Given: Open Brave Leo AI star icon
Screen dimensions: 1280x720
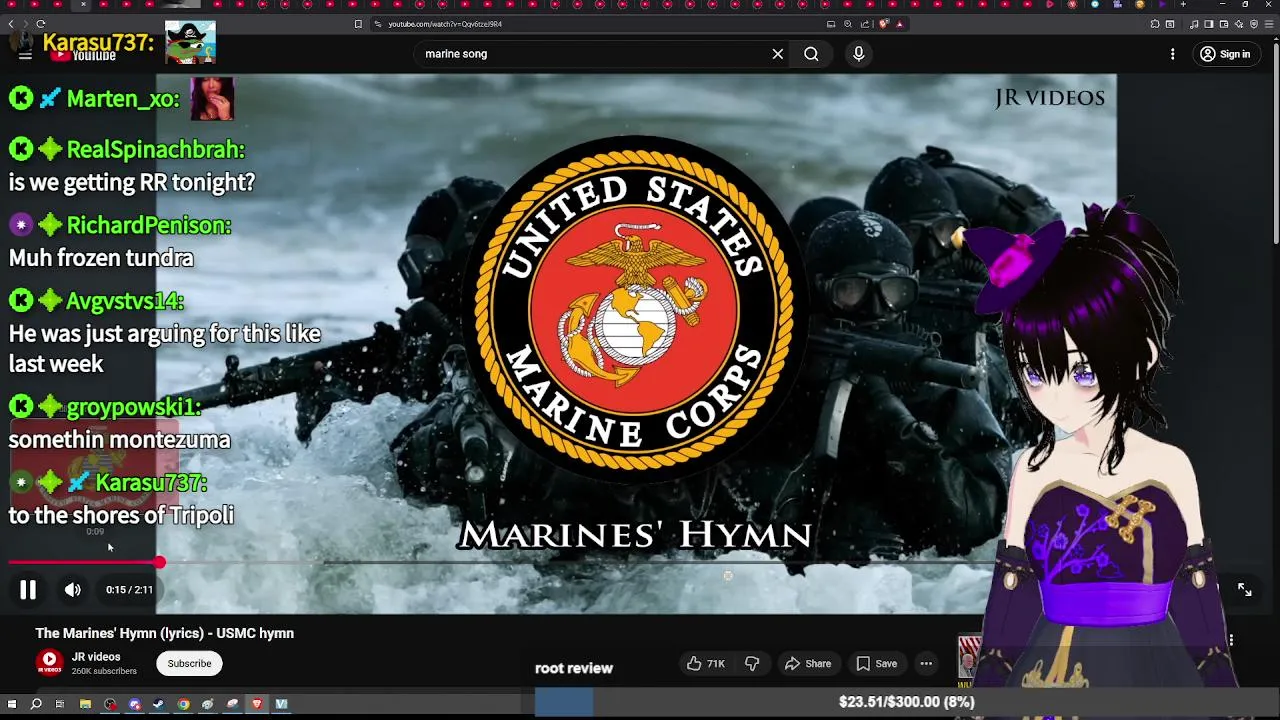Looking at the screenshot, I should click(x=1239, y=24).
